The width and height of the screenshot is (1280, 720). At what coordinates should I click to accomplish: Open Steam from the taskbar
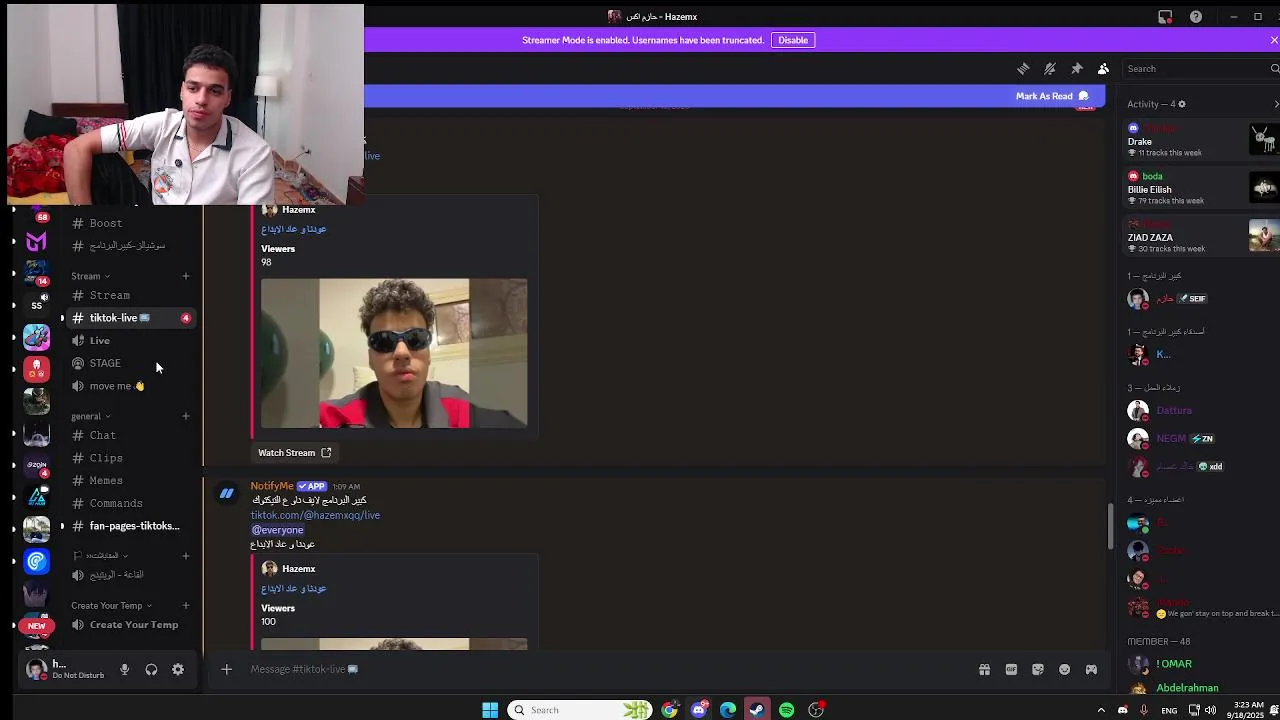757,710
